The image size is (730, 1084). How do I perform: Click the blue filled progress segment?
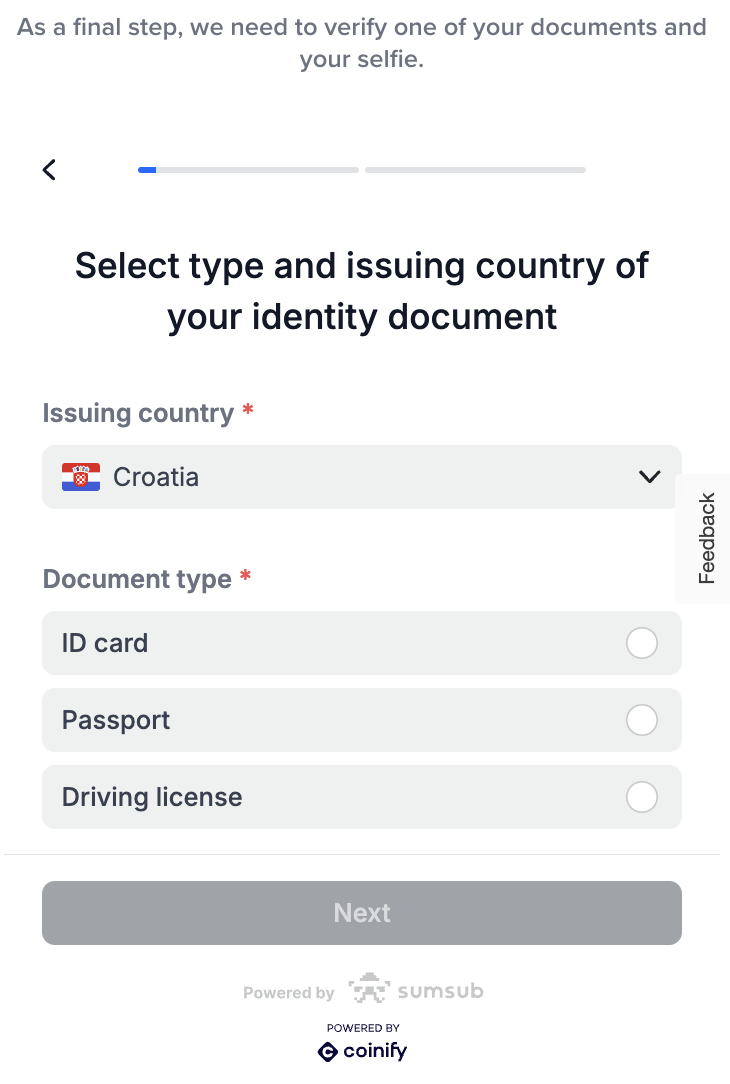[147, 170]
